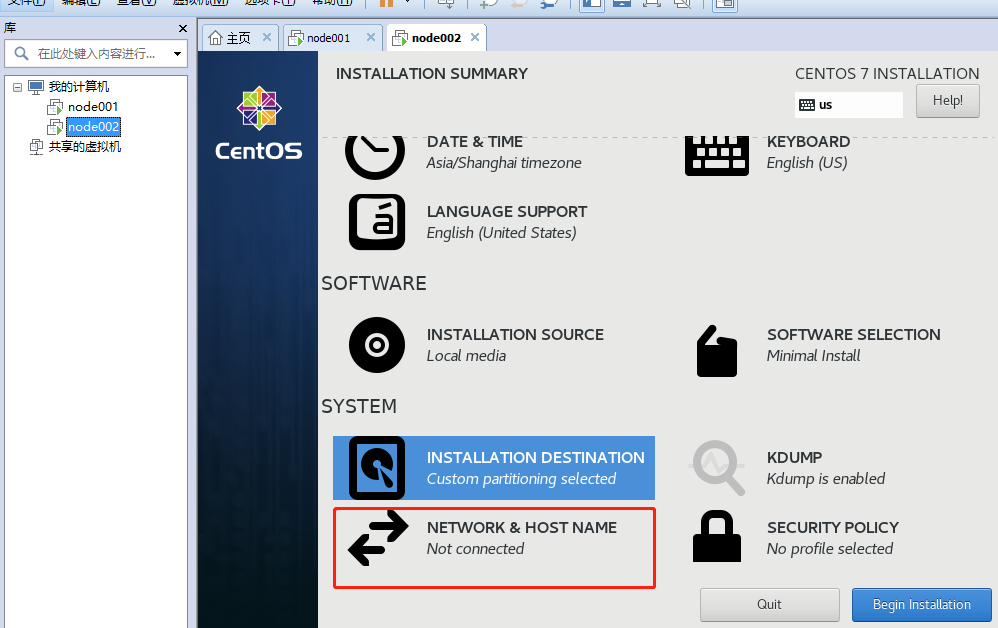The width and height of the screenshot is (998, 628).
Task: Click the Keyboard layout icon
Action: pos(716,154)
